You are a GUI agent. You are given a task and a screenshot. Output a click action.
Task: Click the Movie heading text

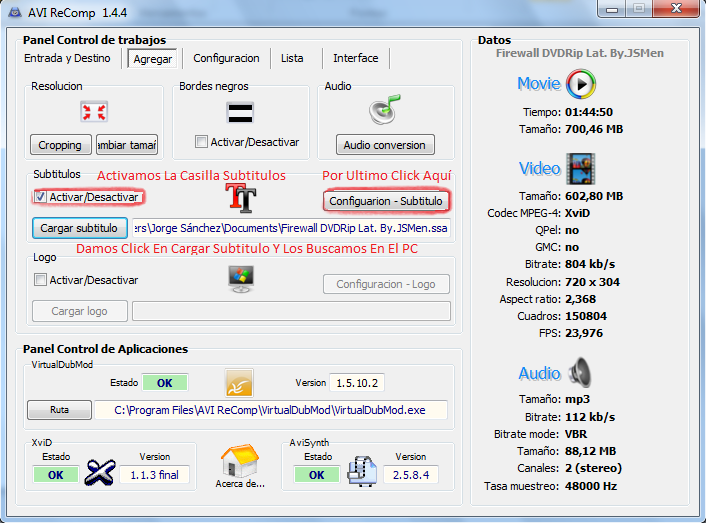click(539, 84)
